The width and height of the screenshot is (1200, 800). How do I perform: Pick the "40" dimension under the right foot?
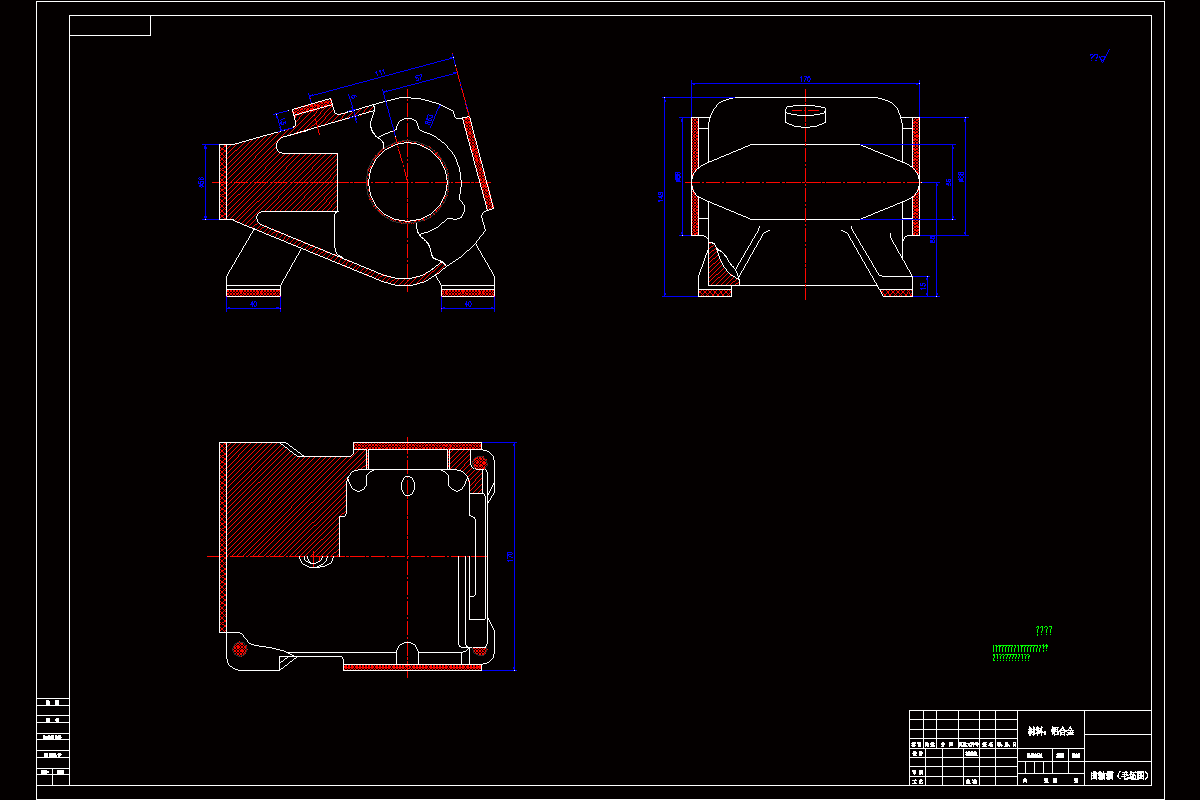pyautogui.click(x=468, y=303)
